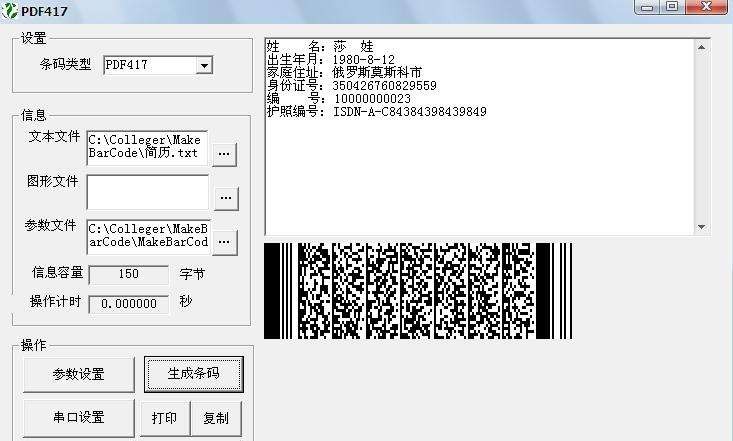Select the PDF417 barcode type combo box
Screen dimensions: 733x441
point(158,65)
